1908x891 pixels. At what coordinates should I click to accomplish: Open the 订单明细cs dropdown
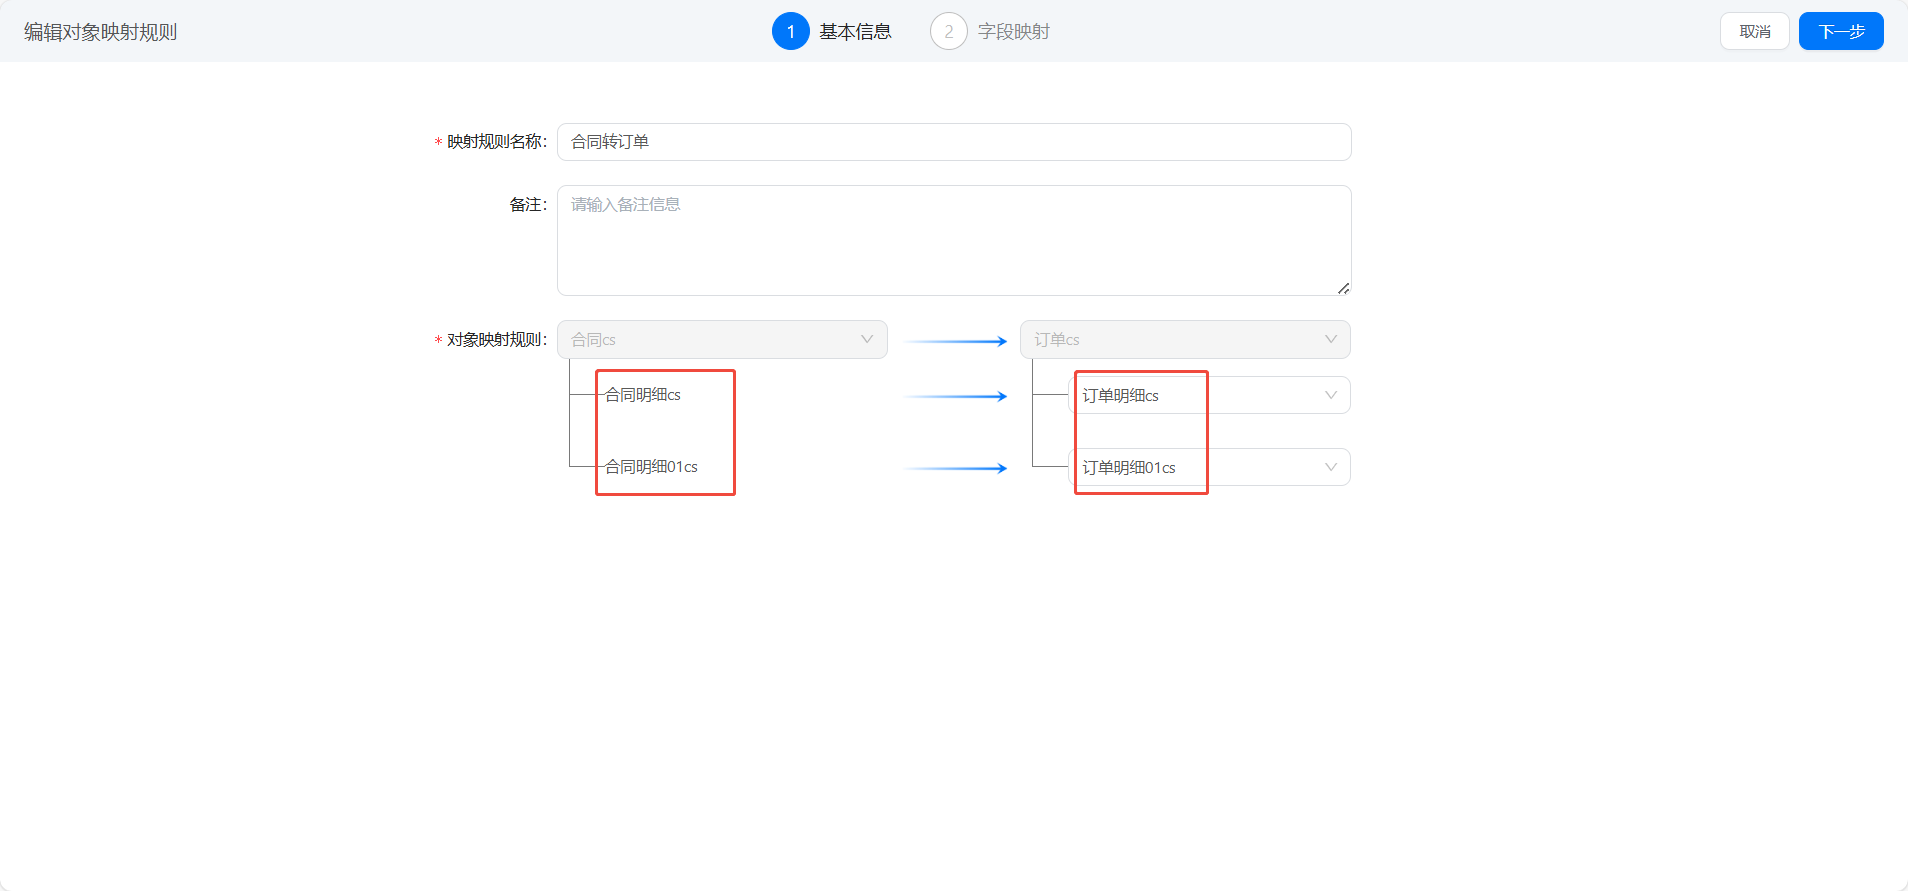[1209, 395]
